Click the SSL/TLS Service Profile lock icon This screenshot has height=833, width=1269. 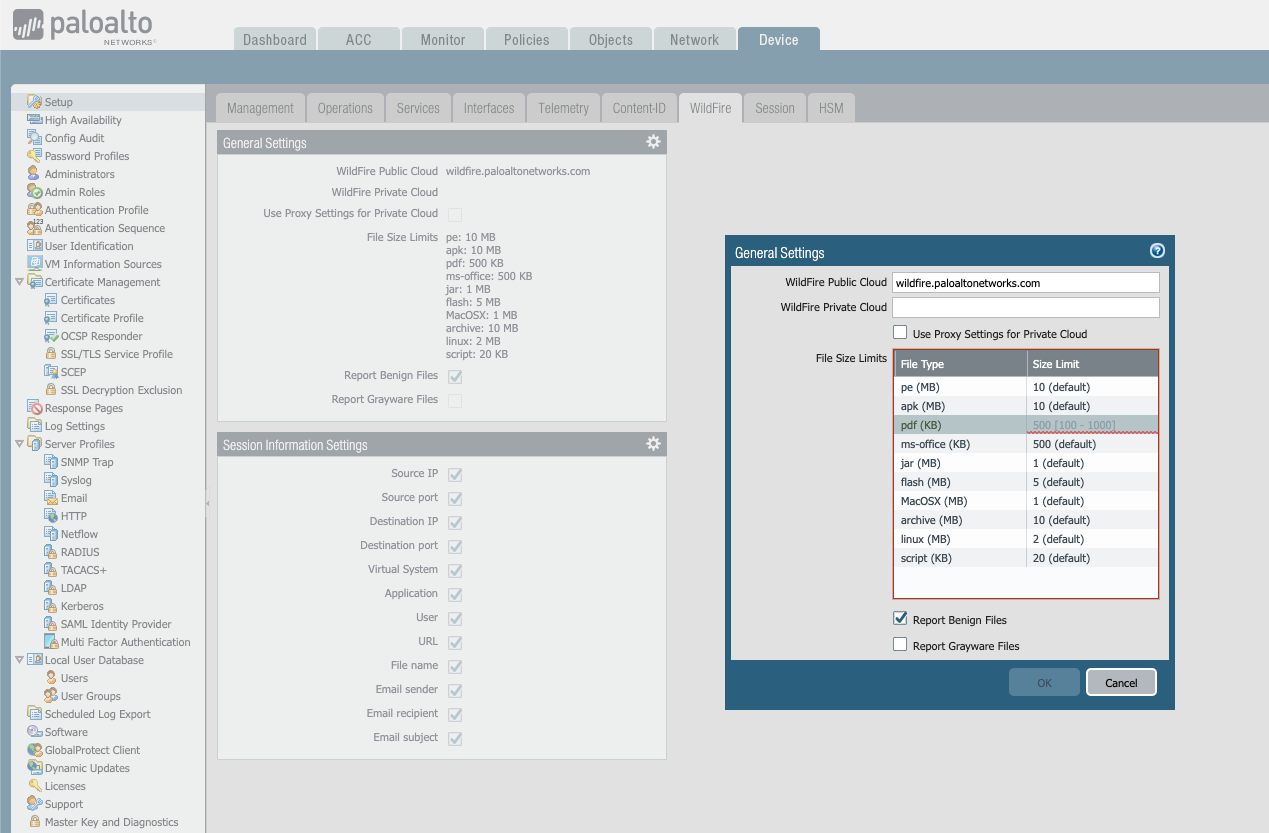[x=51, y=354]
